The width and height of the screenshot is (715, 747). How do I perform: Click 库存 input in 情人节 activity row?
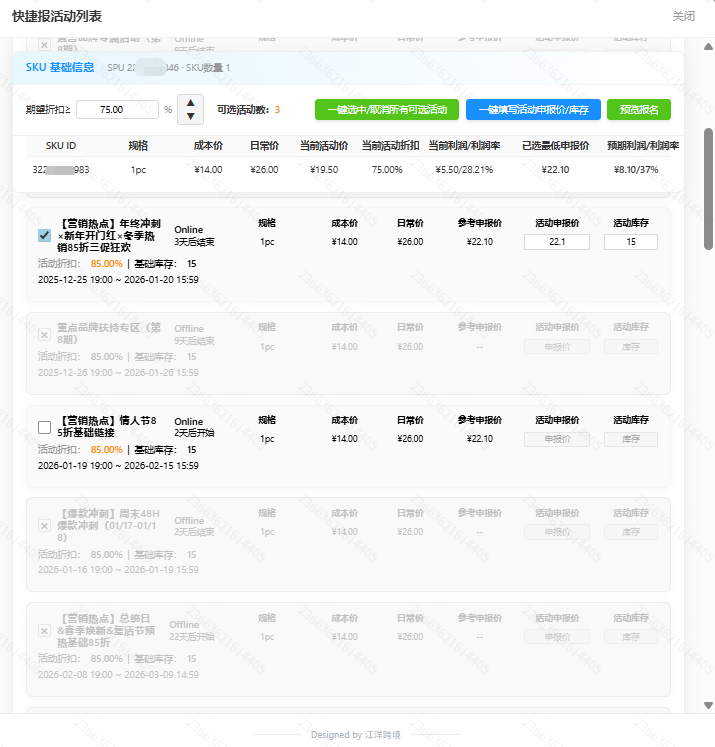631,439
